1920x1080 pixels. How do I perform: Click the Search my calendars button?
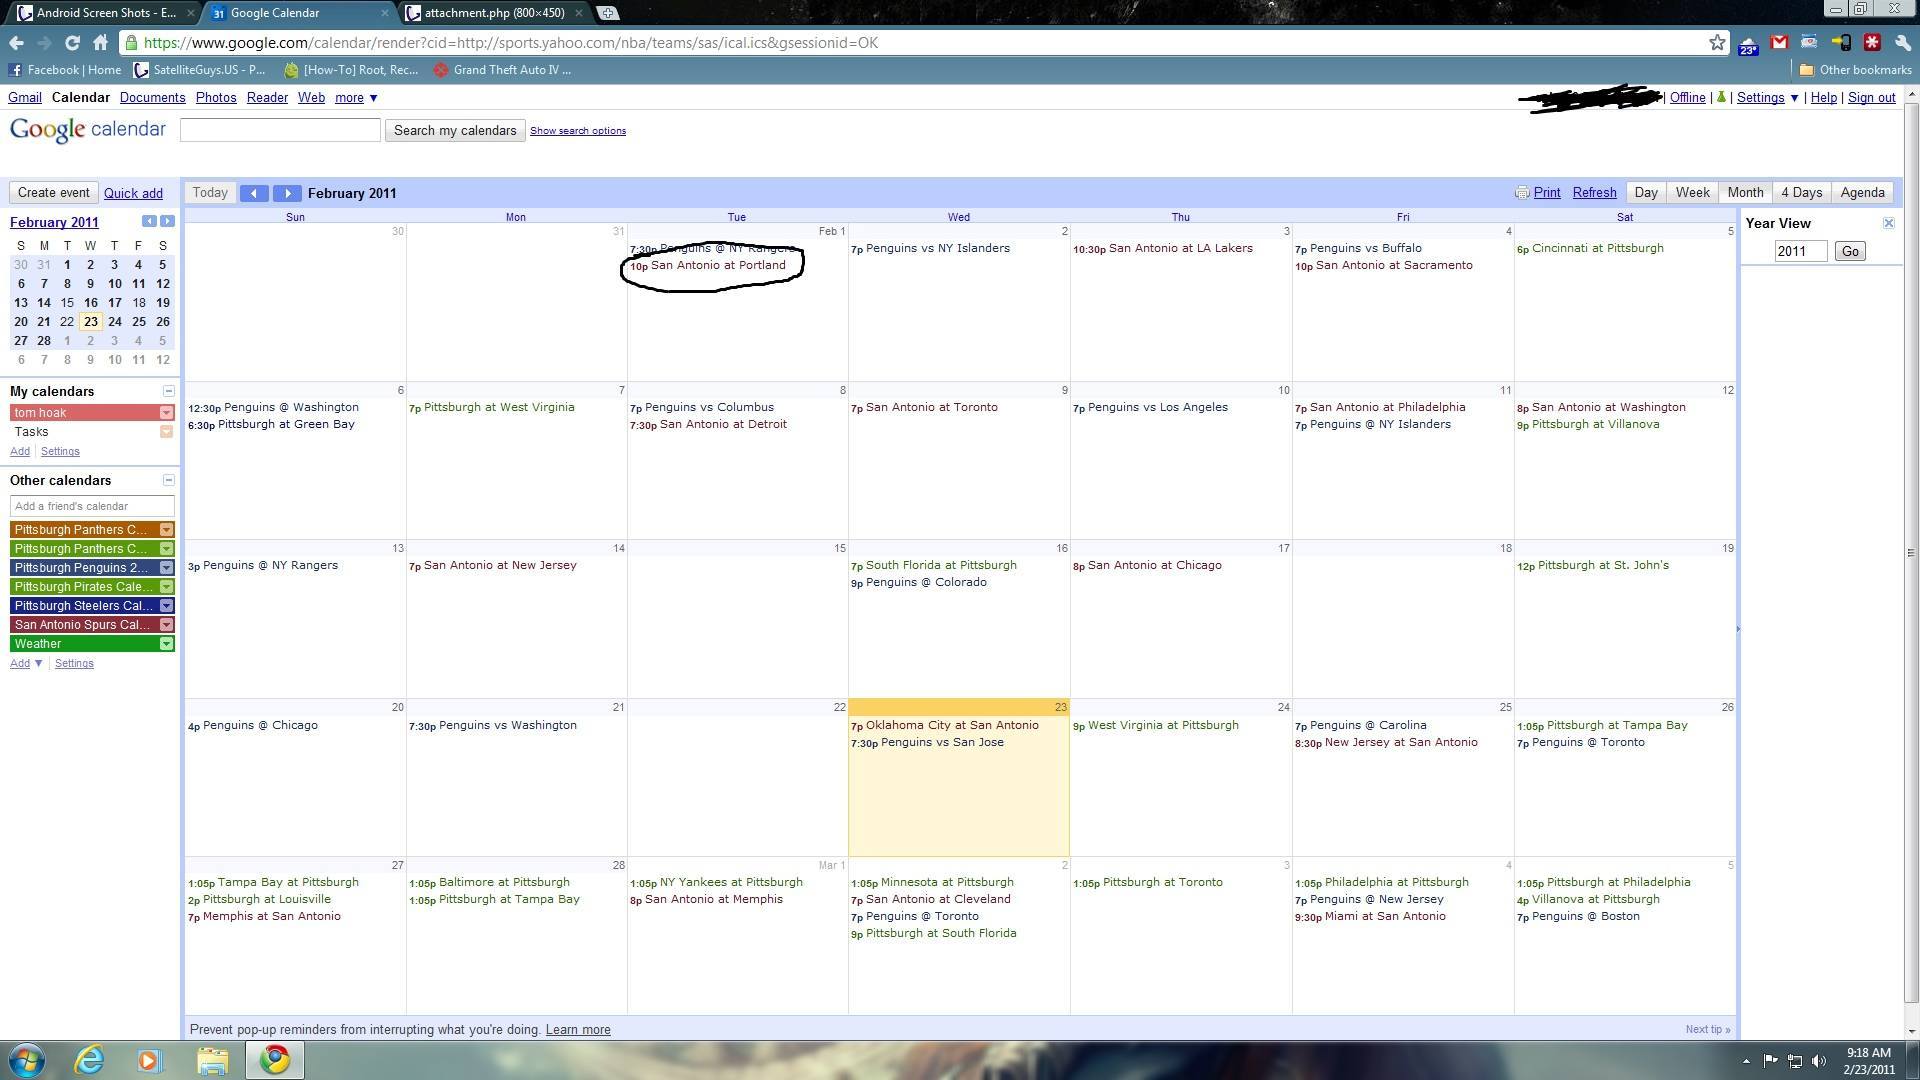455,131
